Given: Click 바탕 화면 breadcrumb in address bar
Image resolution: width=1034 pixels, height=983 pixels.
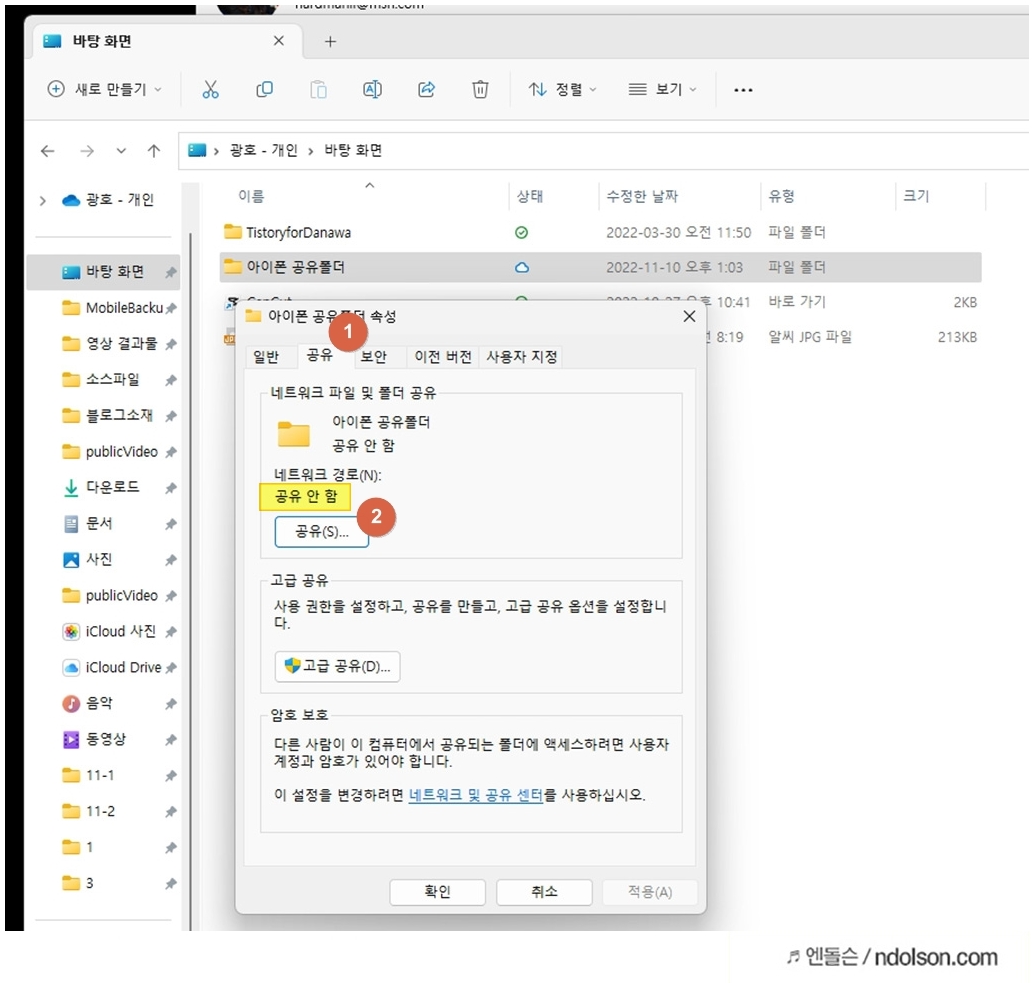Looking at the screenshot, I should click(x=353, y=150).
